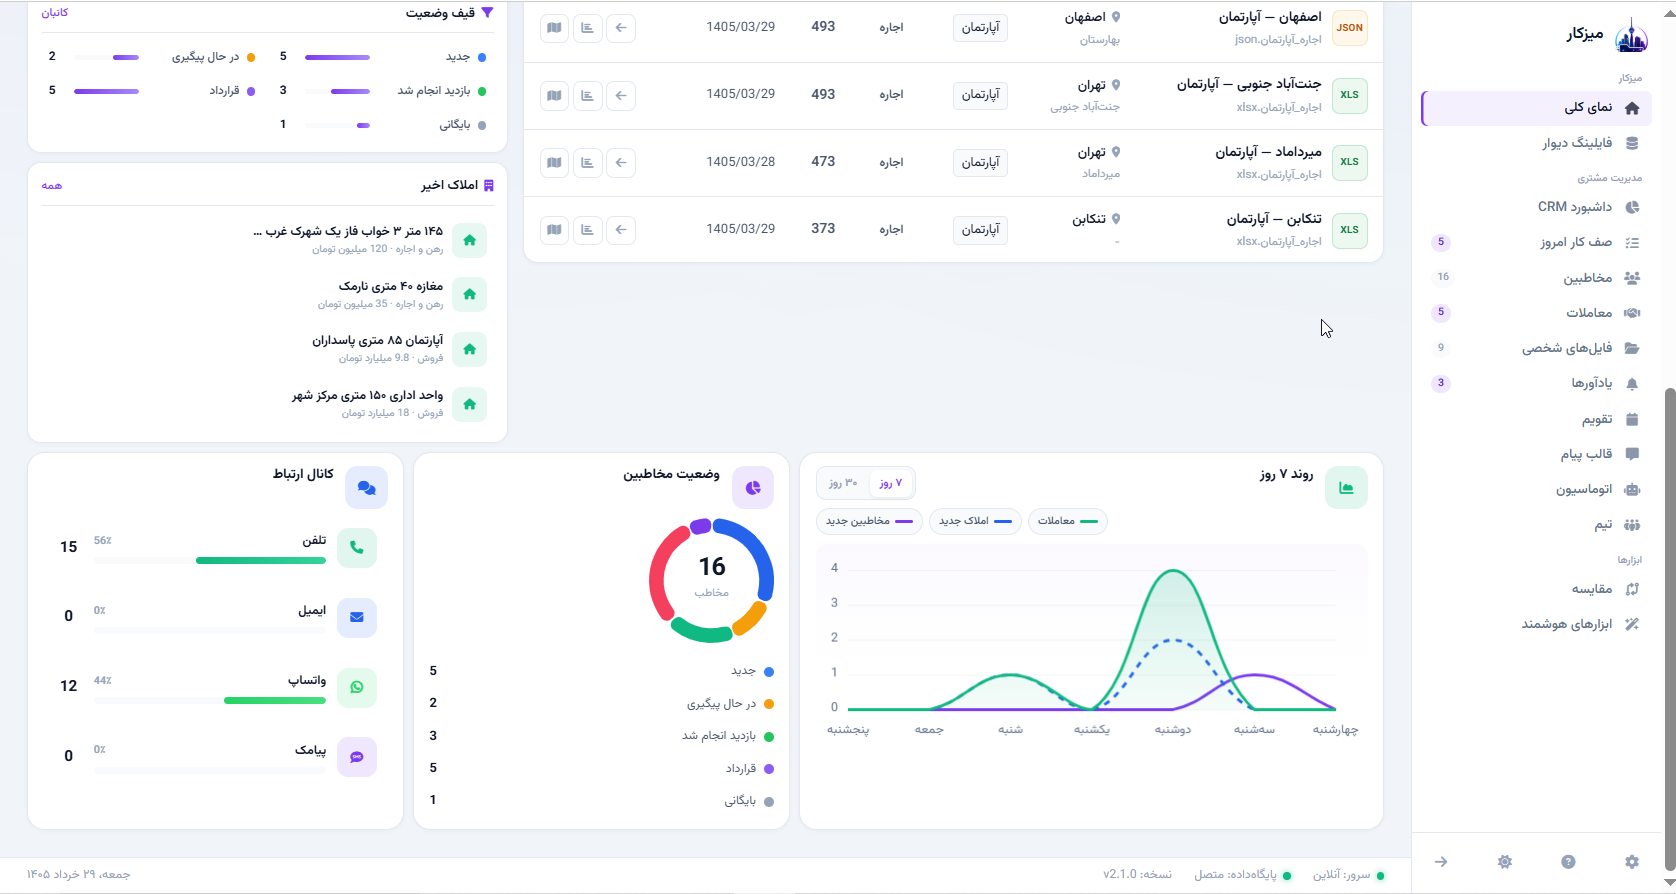This screenshot has width=1676, height=894.
Task: Switch trend chart to ۳۰ روز
Action: pos(843,483)
